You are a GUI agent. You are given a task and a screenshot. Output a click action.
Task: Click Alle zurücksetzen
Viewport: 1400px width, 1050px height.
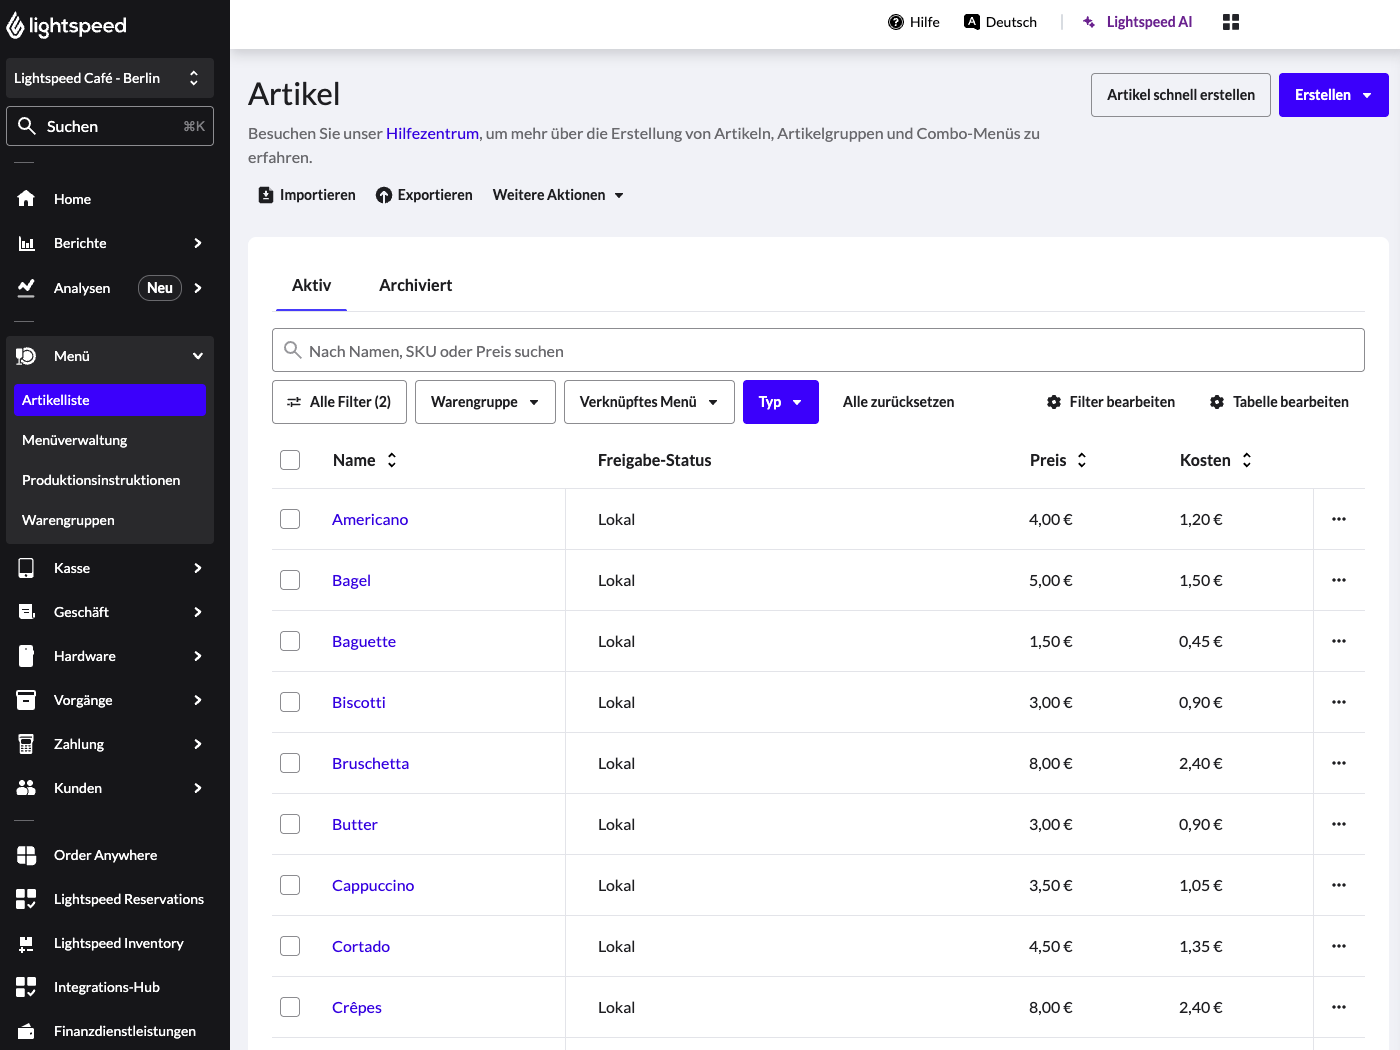tap(898, 402)
